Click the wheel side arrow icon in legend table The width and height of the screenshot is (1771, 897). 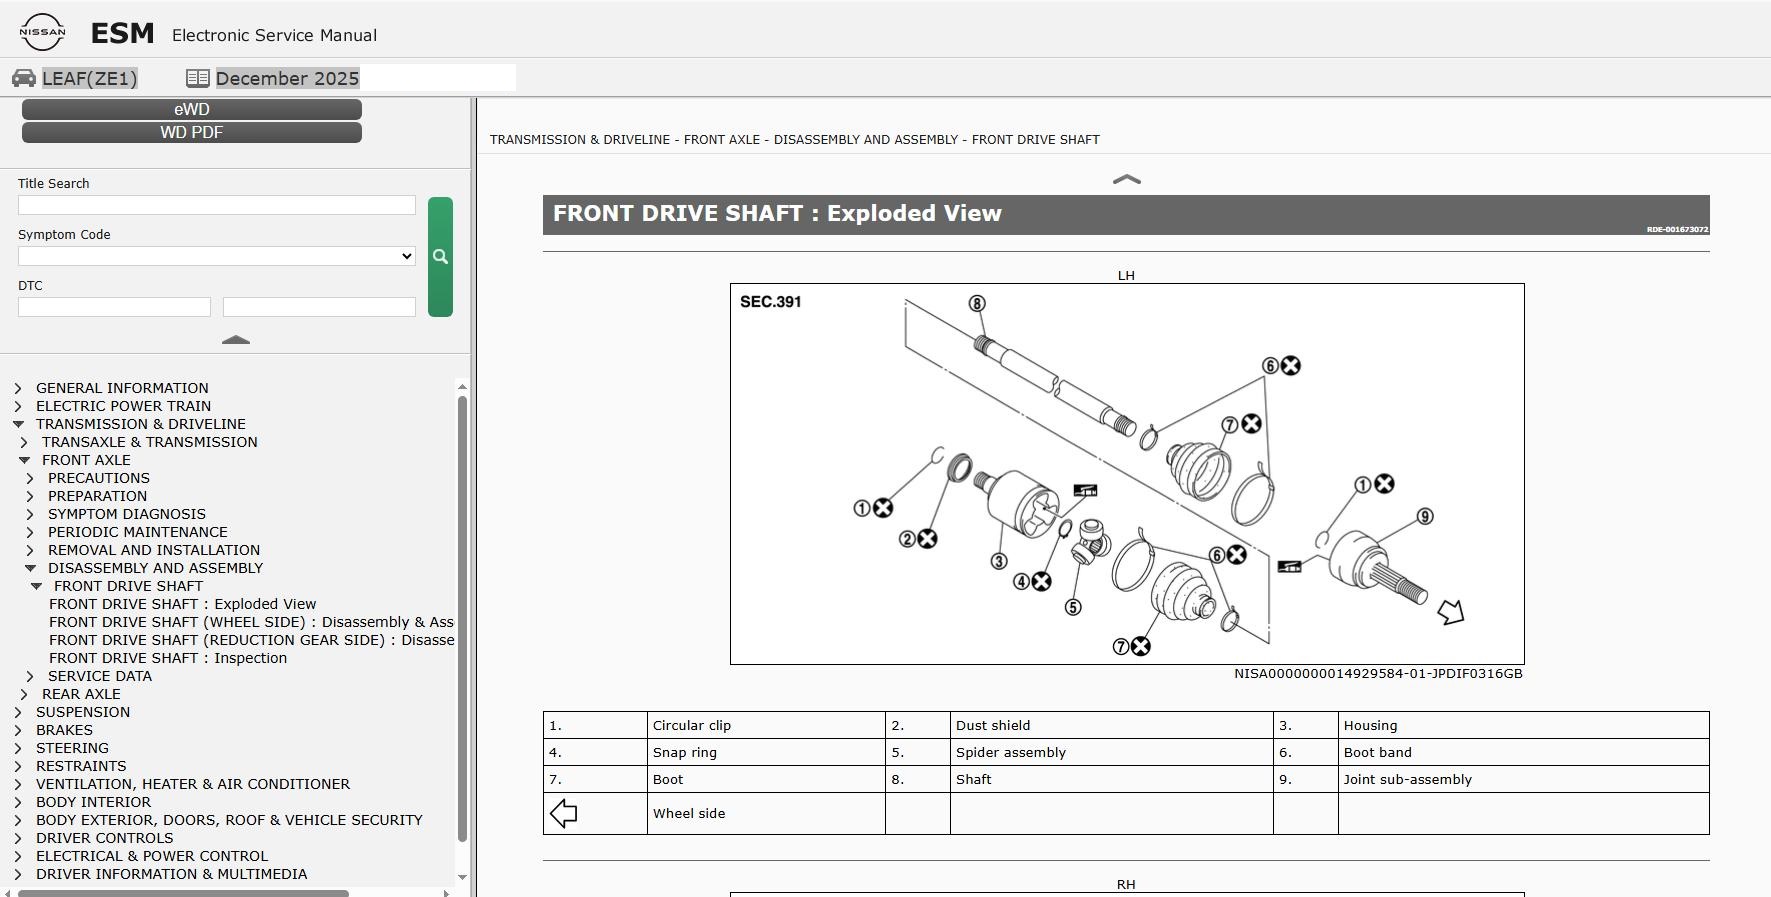(564, 813)
